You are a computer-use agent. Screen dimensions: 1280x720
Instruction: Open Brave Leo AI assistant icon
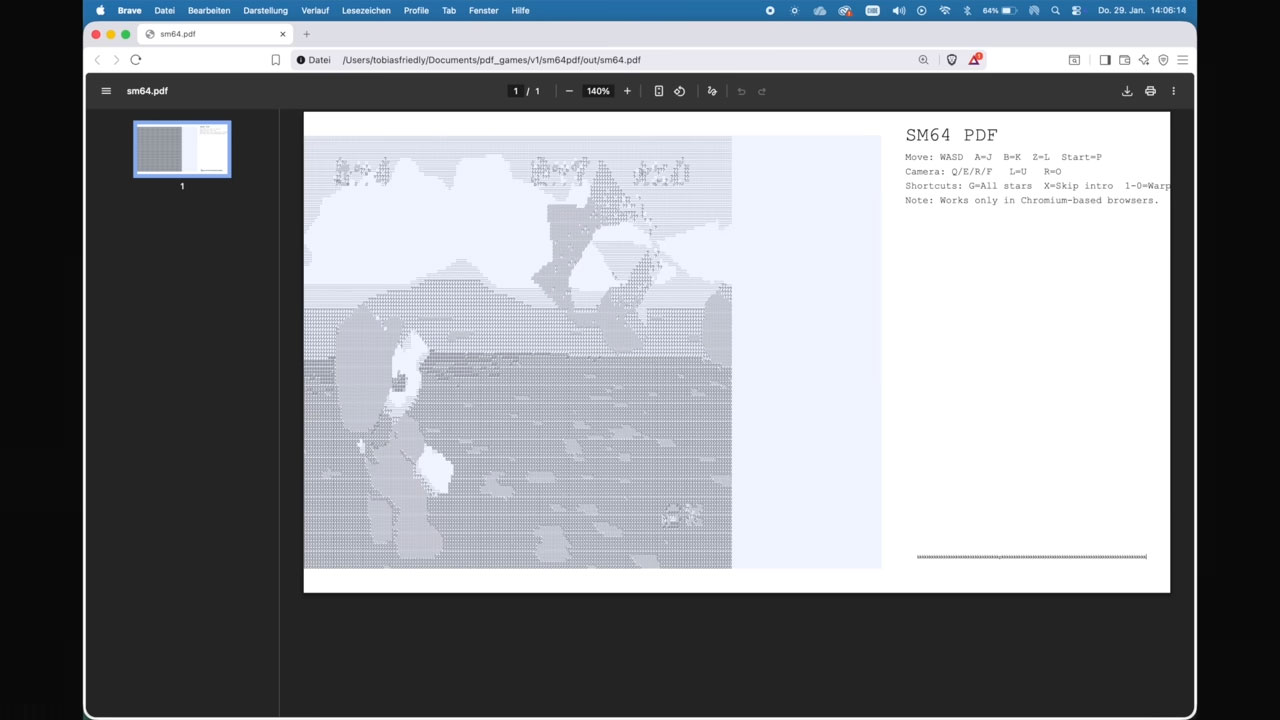pos(1144,60)
